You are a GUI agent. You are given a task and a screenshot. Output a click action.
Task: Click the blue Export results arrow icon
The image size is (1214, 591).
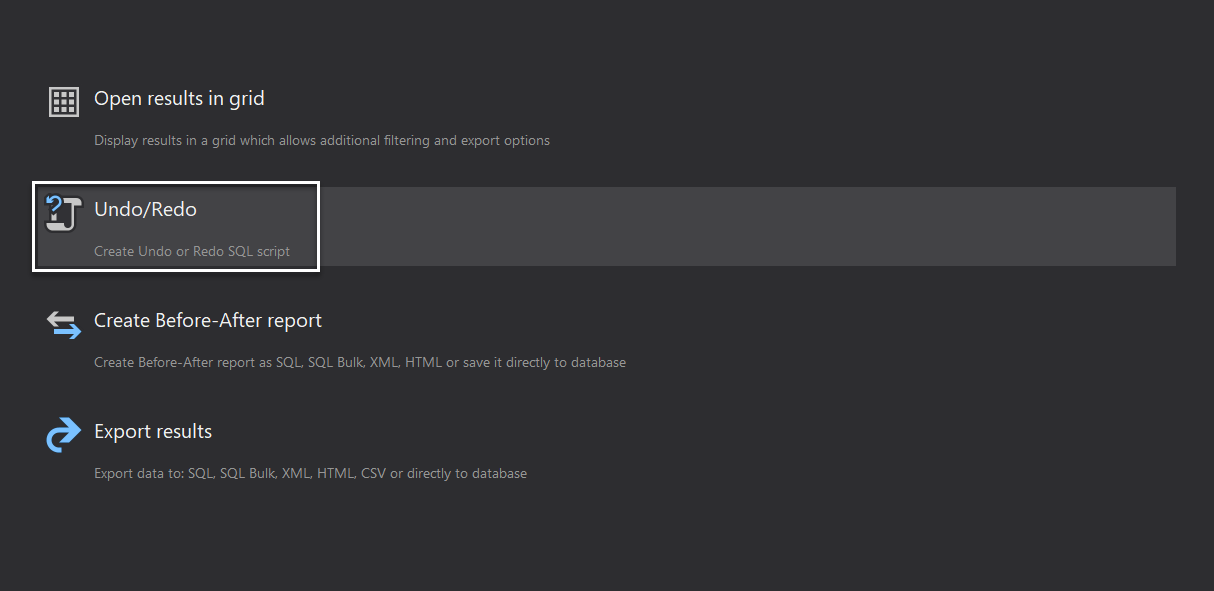[x=64, y=435]
